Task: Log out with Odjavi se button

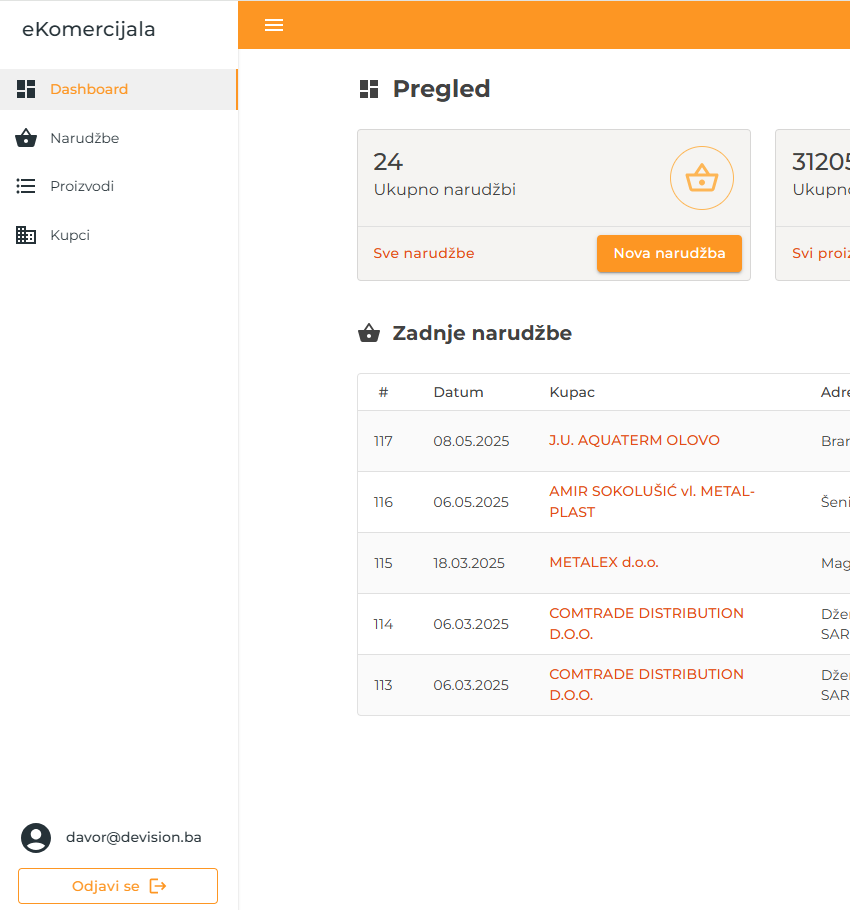Action: (118, 886)
